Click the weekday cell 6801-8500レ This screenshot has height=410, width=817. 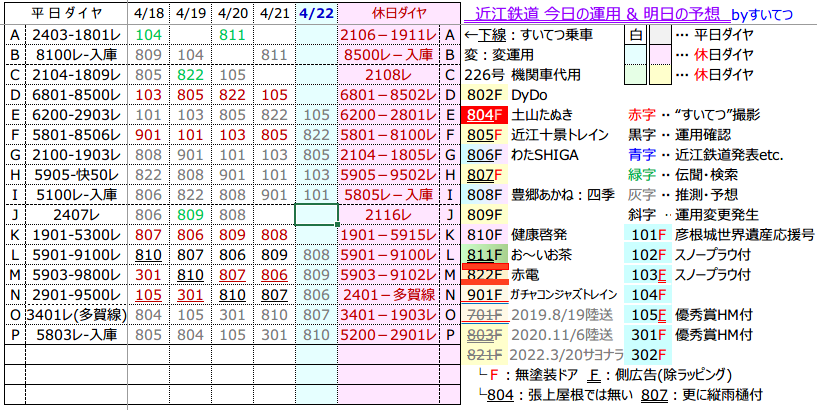pyautogui.click(x=77, y=95)
